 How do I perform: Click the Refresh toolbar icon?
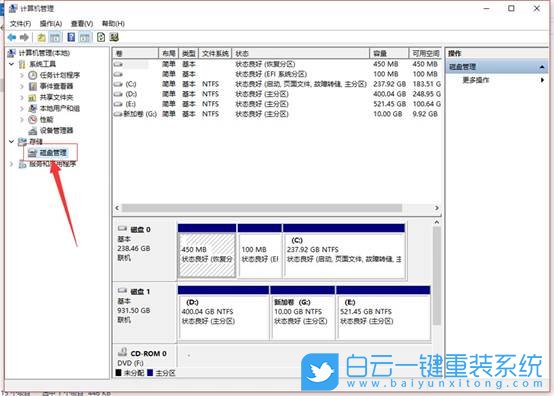(101, 37)
